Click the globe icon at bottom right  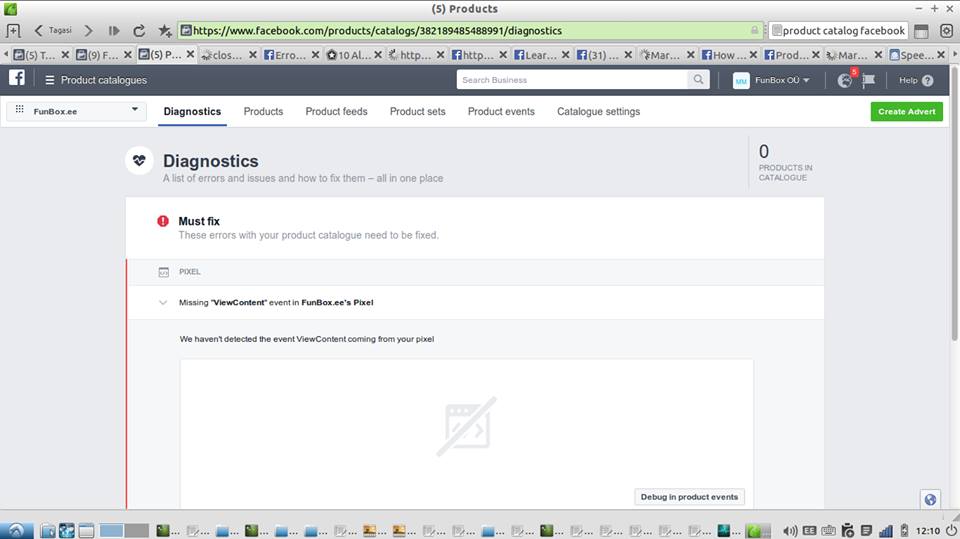coord(930,499)
